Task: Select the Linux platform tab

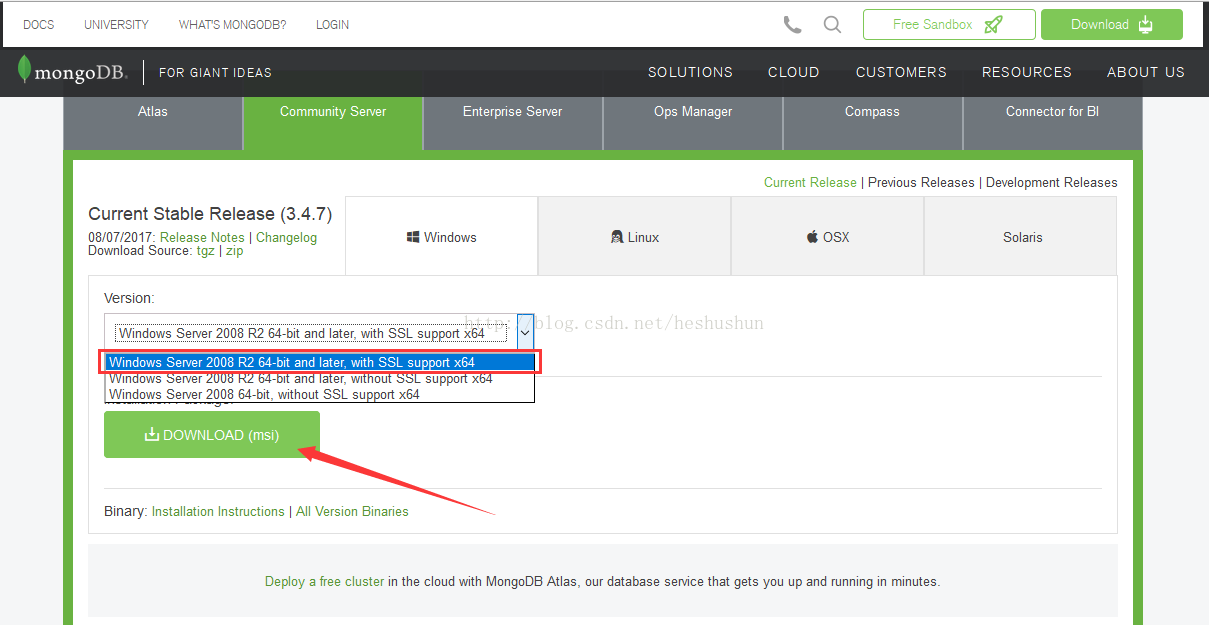Action: (634, 237)
